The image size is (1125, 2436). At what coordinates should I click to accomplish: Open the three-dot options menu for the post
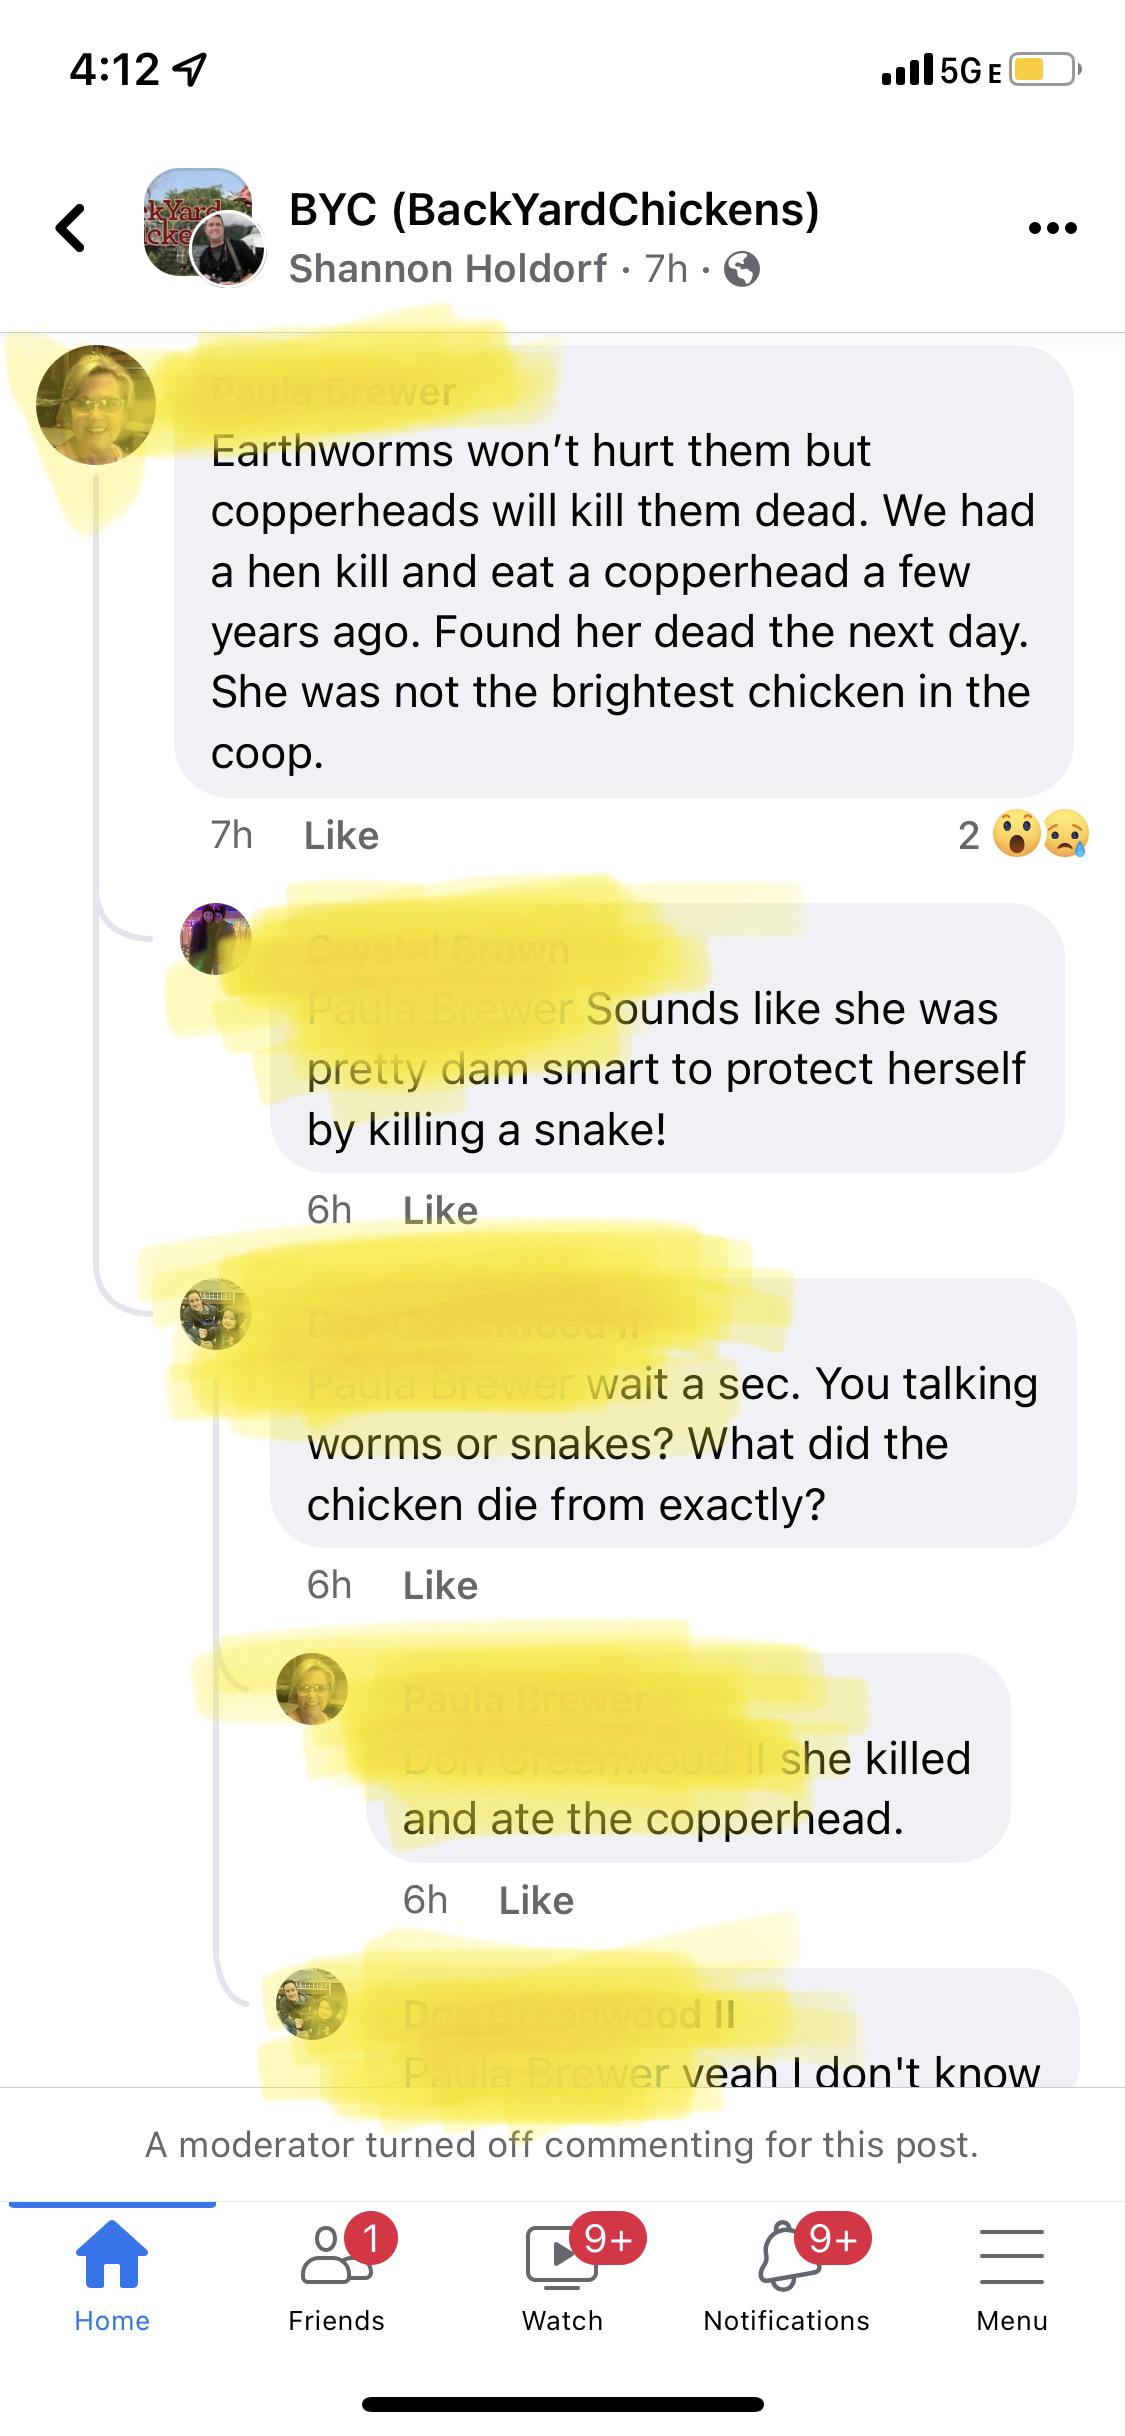1052,226
